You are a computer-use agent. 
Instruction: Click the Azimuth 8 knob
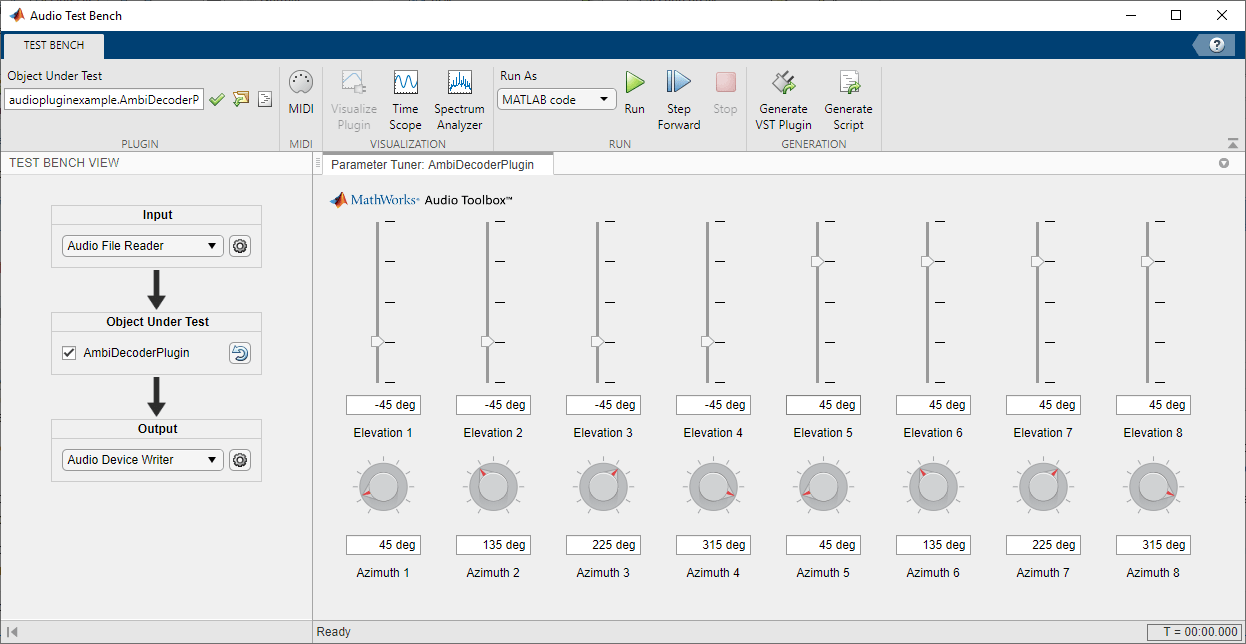(1153, 488)
